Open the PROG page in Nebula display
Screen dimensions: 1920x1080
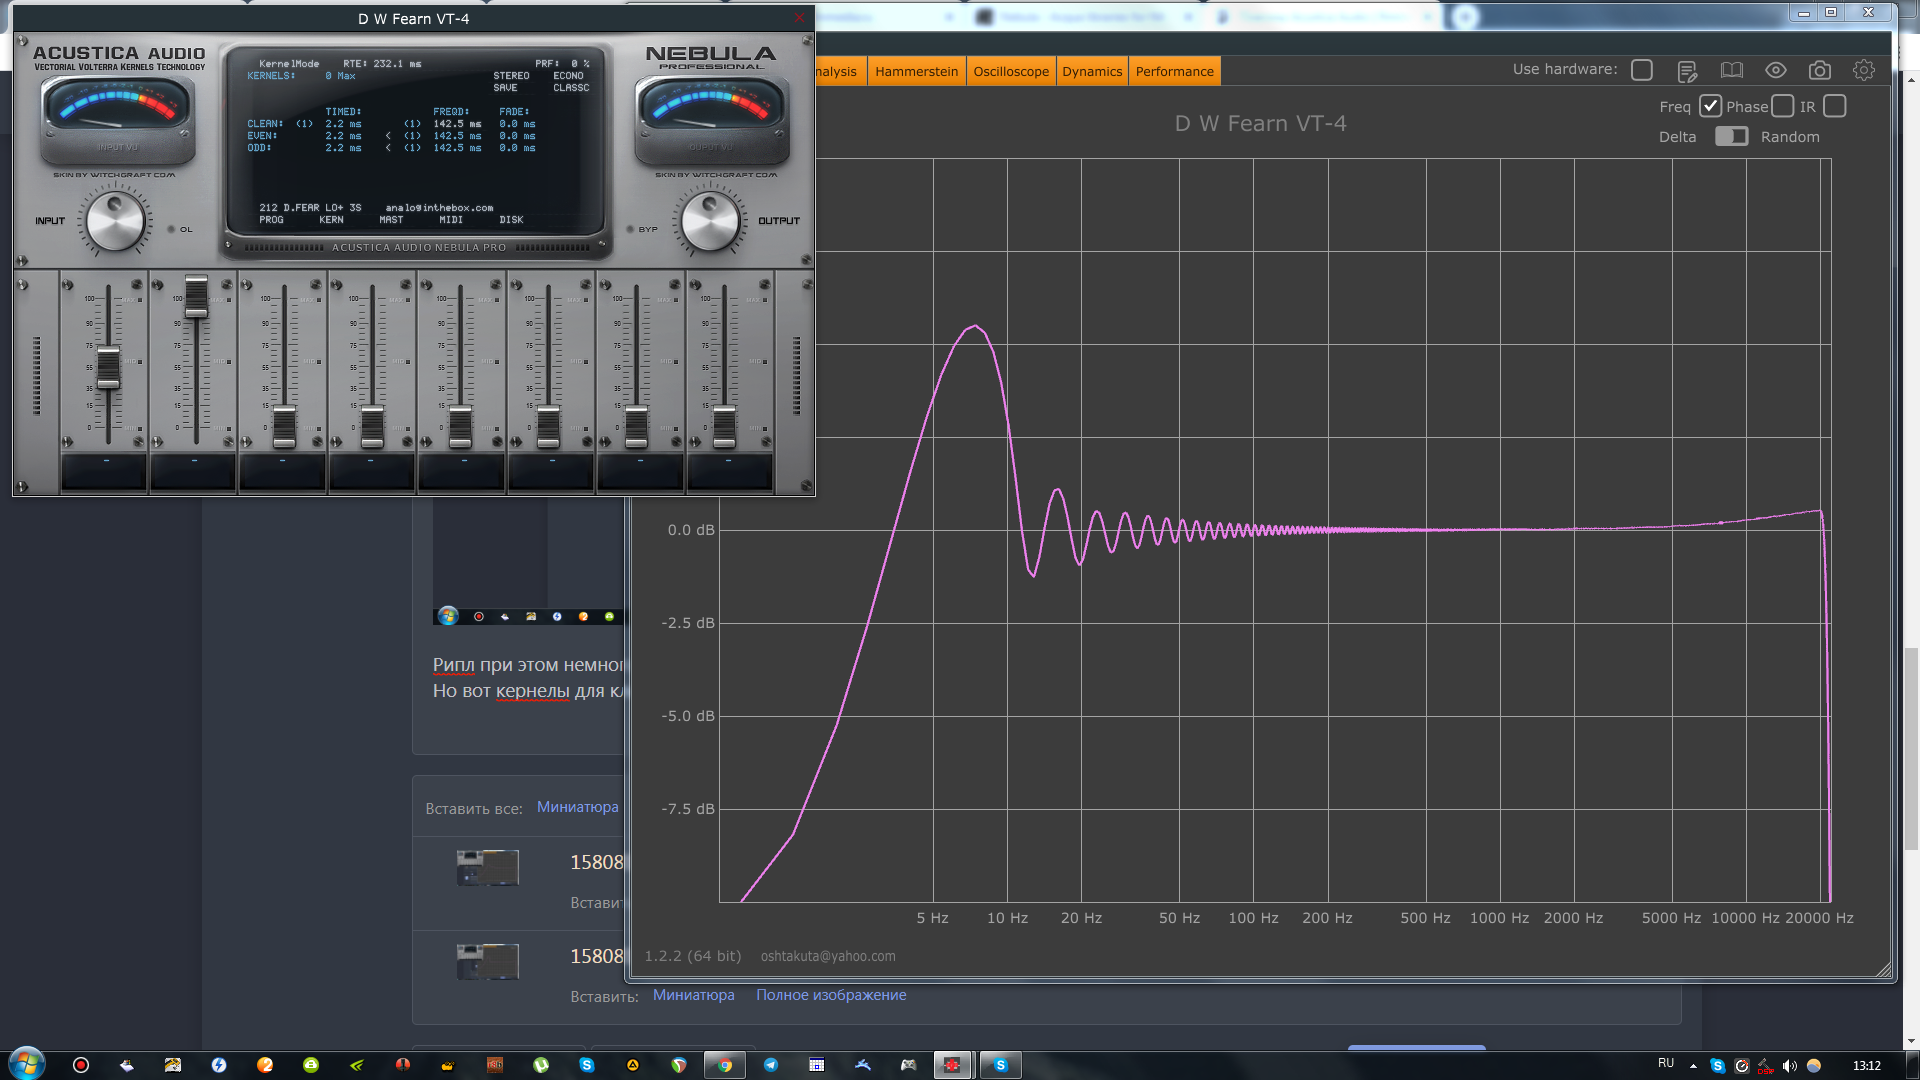coord(271,220)
